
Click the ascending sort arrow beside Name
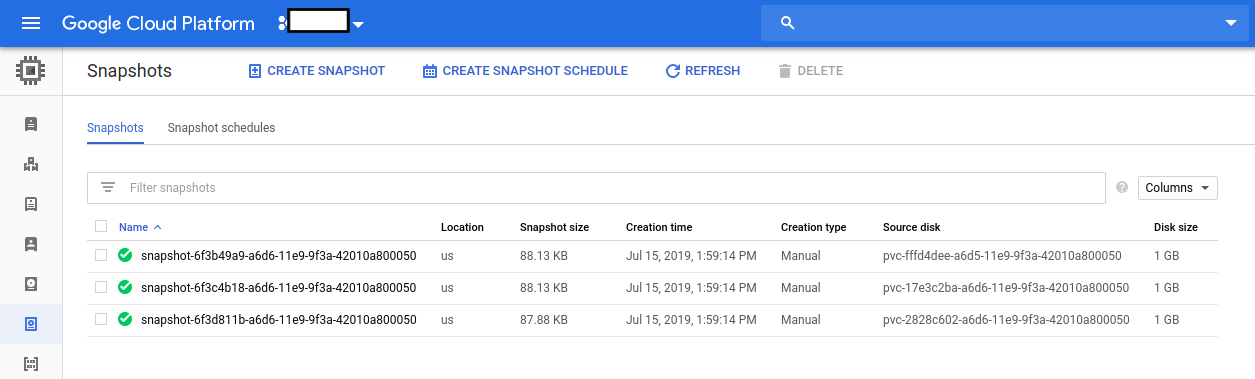[x=157, y=227]
